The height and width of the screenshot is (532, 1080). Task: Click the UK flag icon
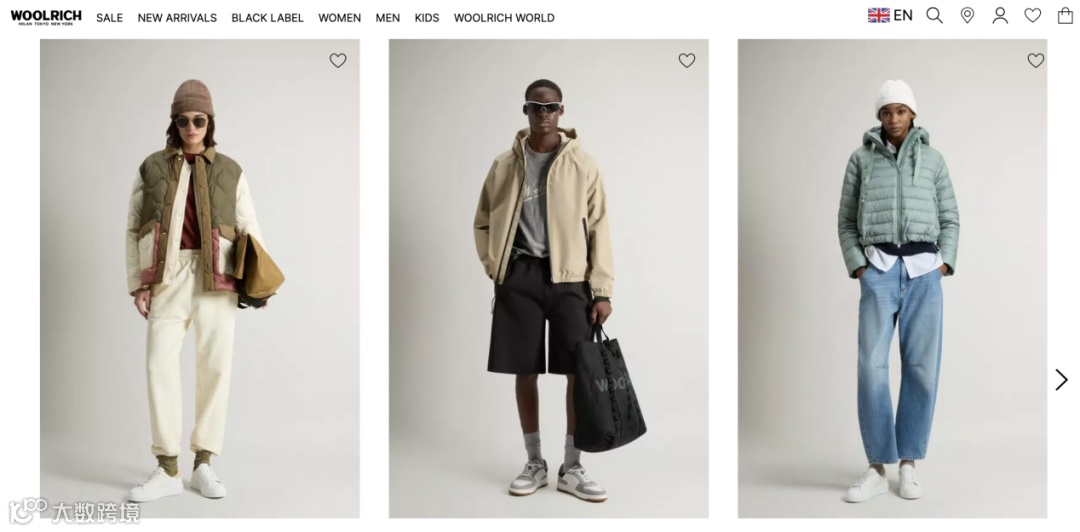coord(878,15)
